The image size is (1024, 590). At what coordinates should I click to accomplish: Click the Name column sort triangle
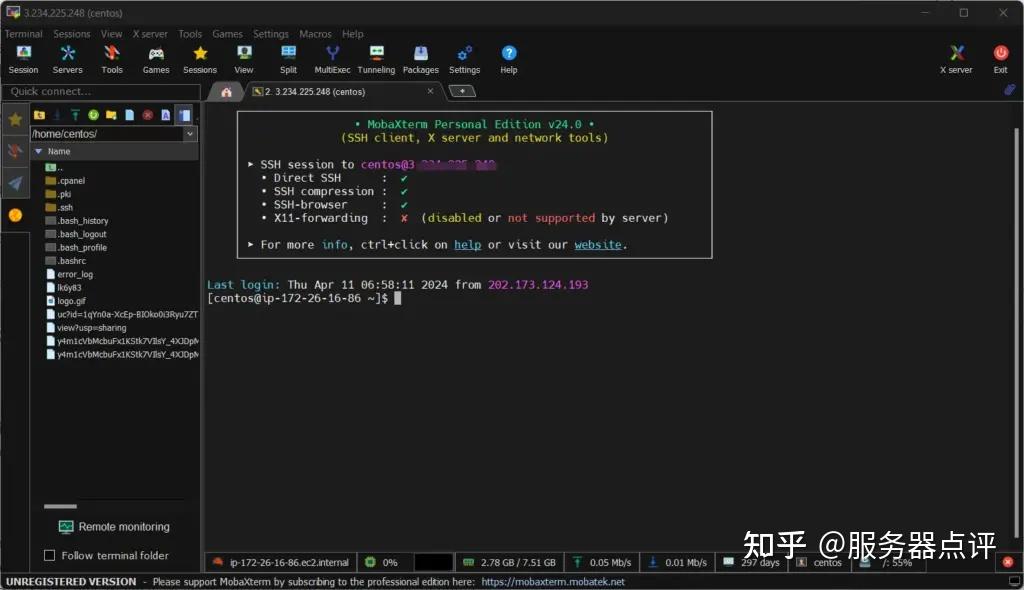(39, 152)
